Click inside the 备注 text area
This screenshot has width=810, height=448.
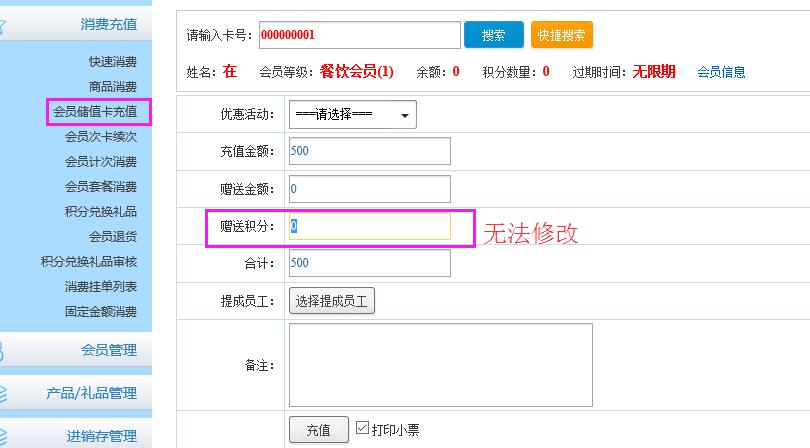[440, 365]
